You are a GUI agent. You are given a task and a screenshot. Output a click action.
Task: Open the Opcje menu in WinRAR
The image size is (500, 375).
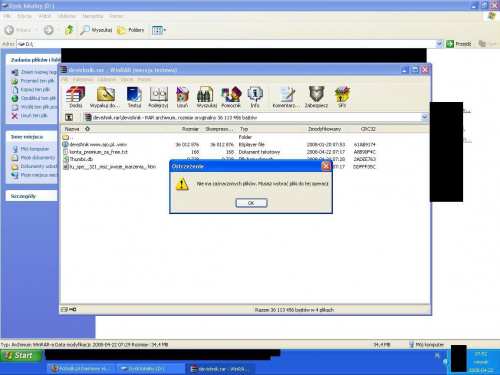[127, 79]
